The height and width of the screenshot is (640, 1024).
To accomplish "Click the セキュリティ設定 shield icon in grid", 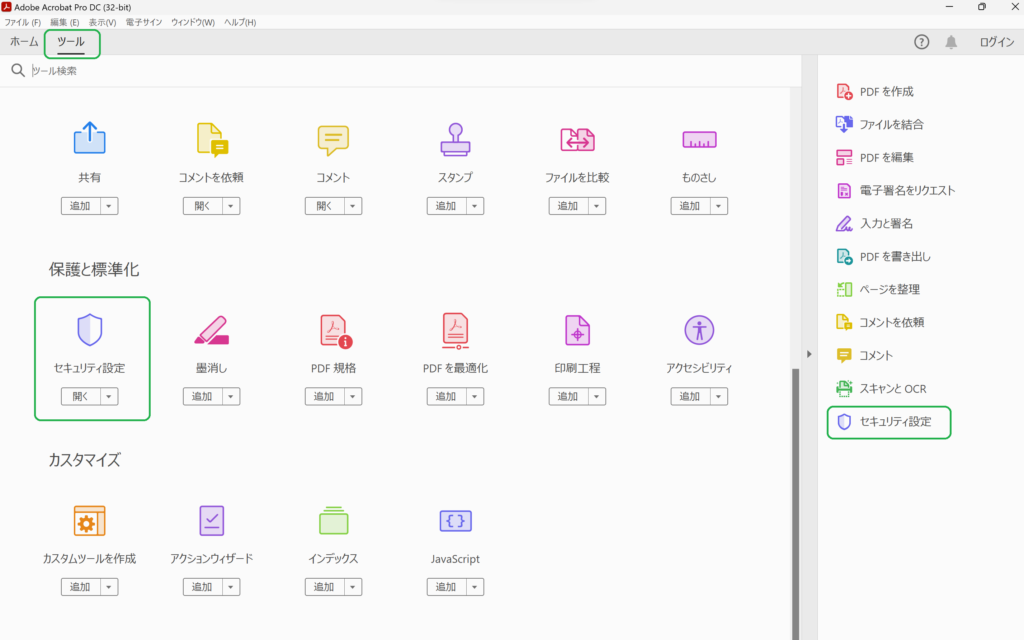I will click(89, 330).
